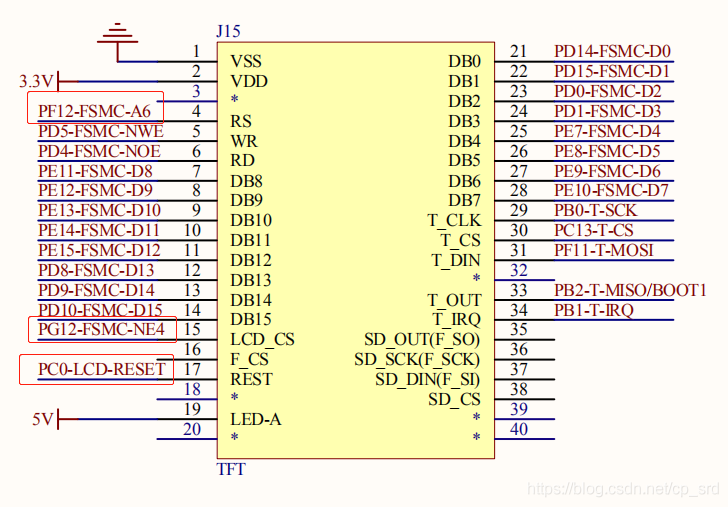Click the J15 component designator
Viewport: 728px width, 507px height.
pyautogui.click(x=228, y=31)
